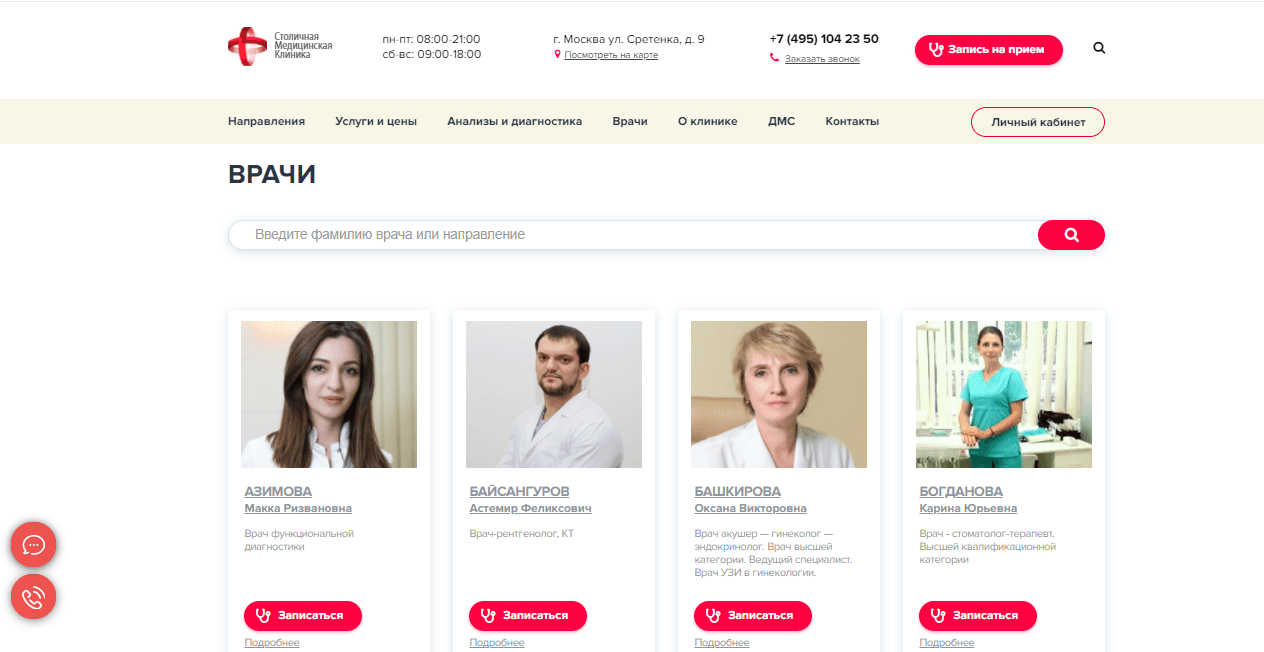Open the ДМС navigation item
The image size is (1264, 652).
click(x=781, y=121)
